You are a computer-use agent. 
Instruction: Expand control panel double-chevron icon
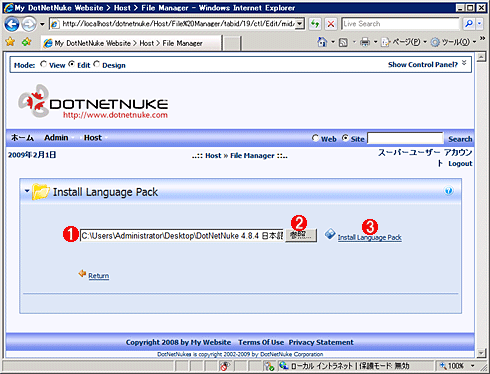[x=464, y=63]
